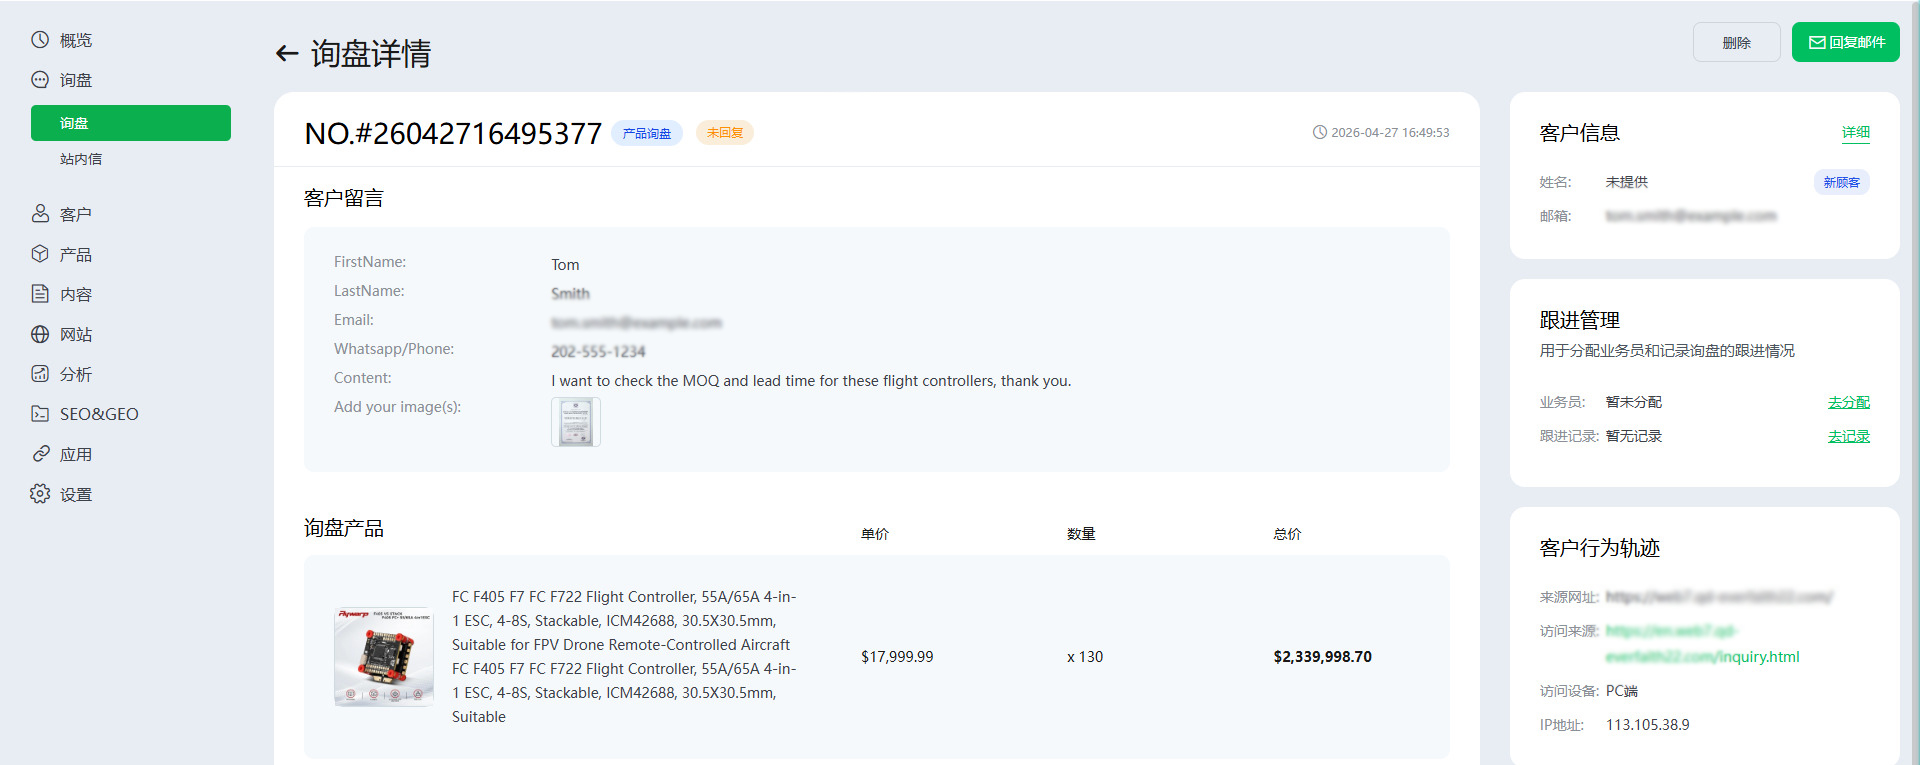1920x765 pixels.
Task: Open the attached image thumbnail in message
Action: (576, 422)
